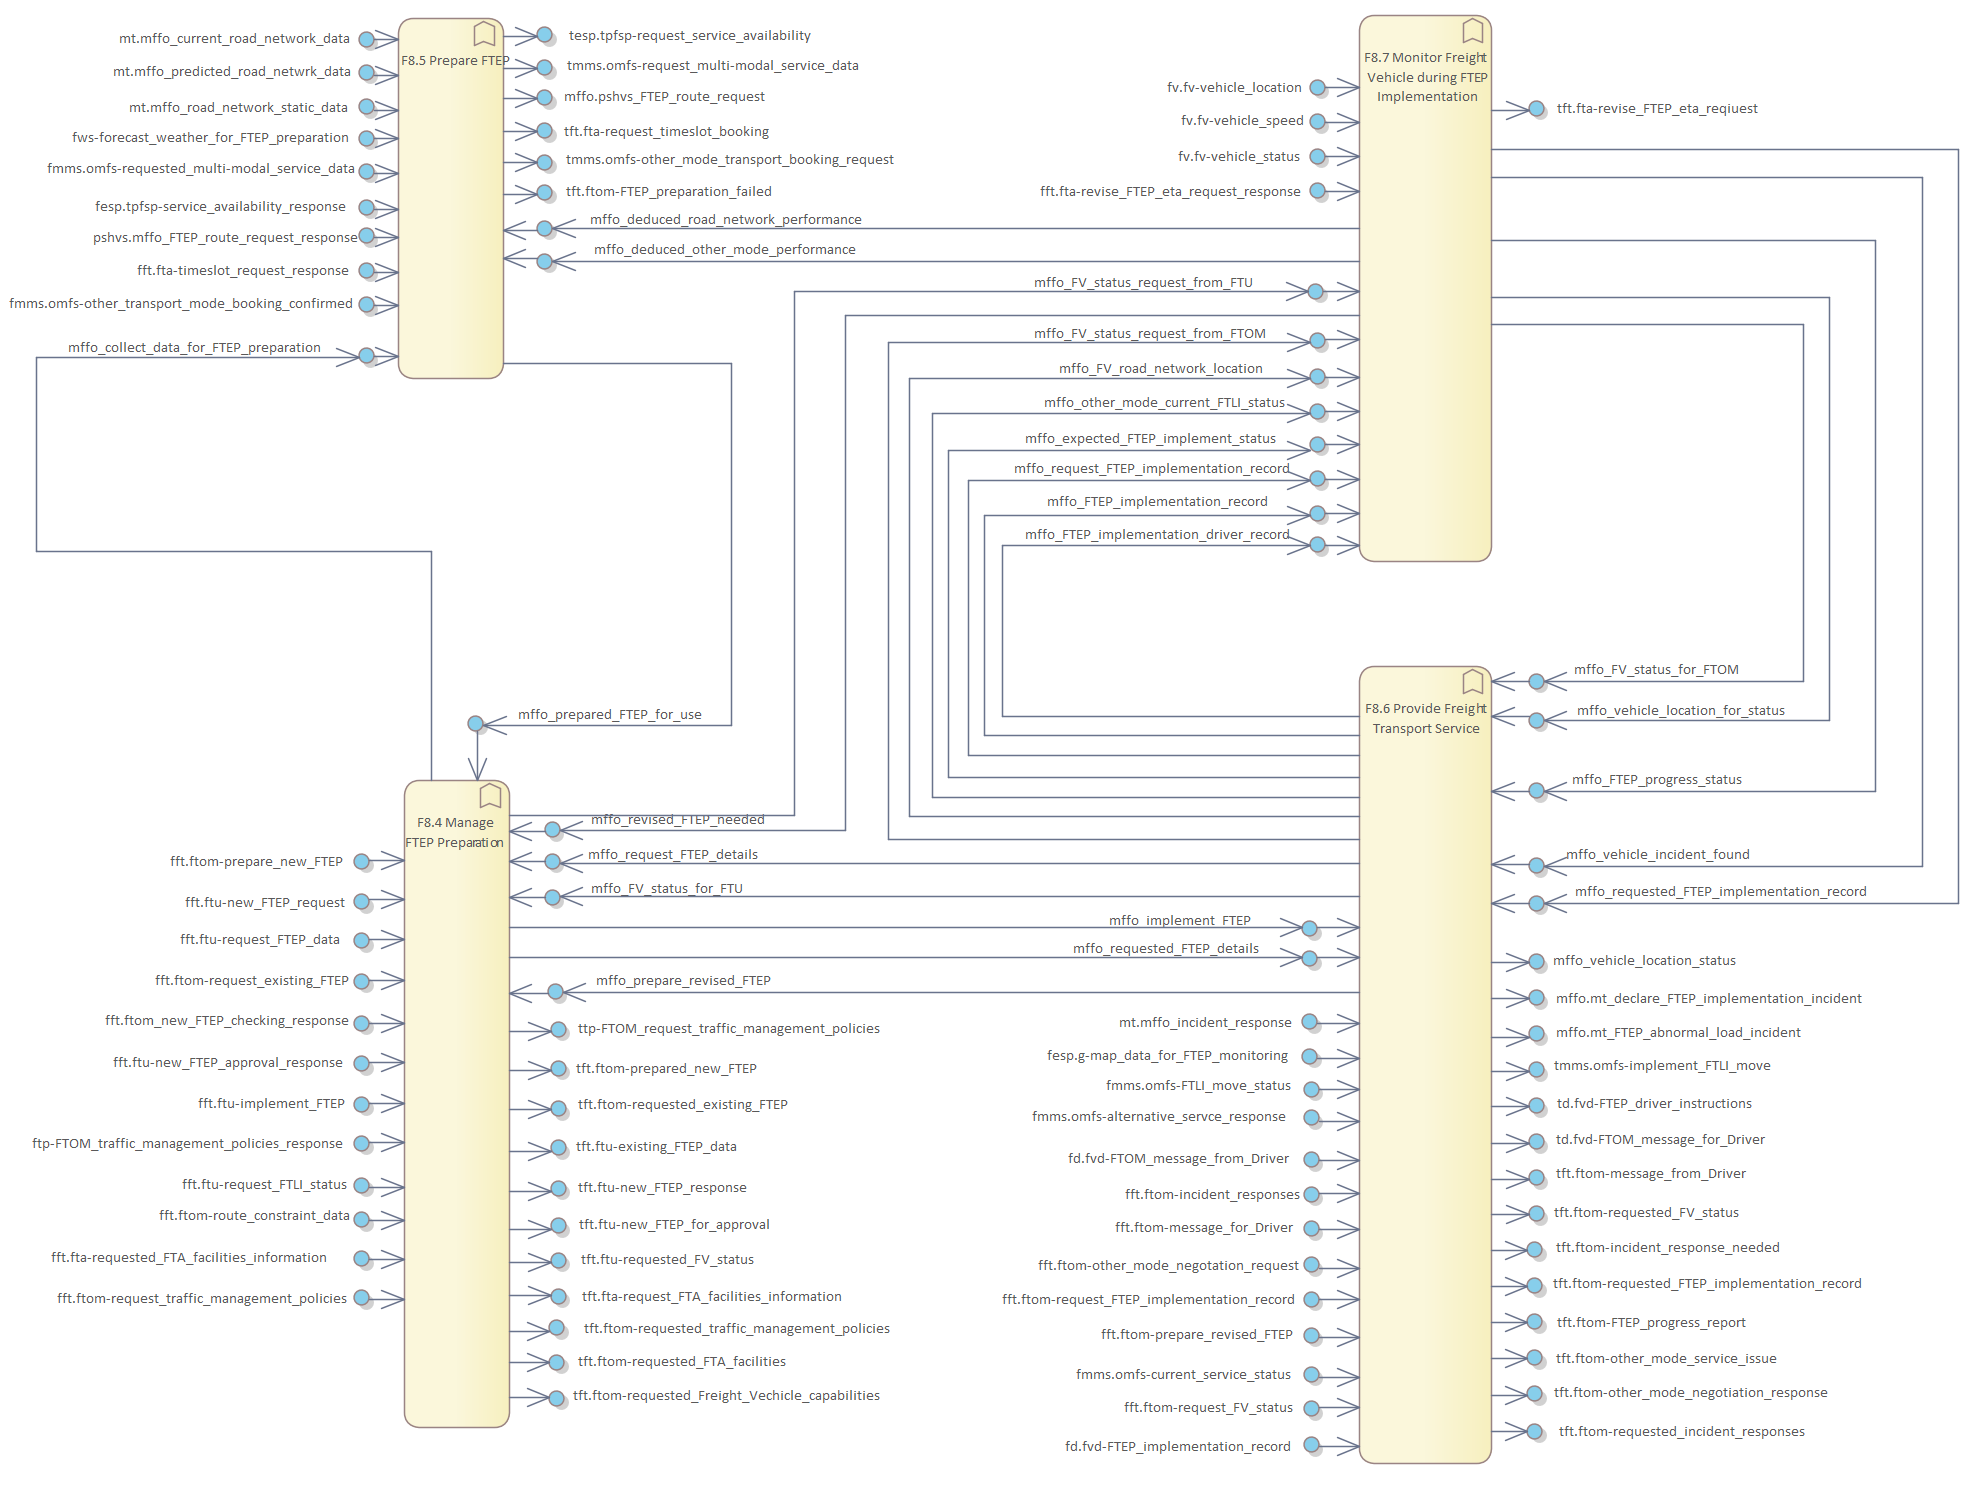The width and height of the screenshot is (1973, 1495).
Task: Click the F8.5 Prepare FTEP bookmark icon
Action: tap(484, 34)
